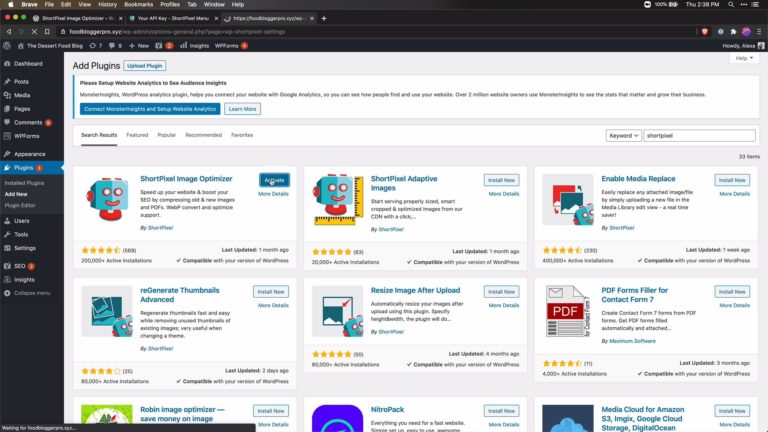Screen dimensions: 768x432
Task: Open comments bubble in admin bar
Action: (x=115, y=46)
